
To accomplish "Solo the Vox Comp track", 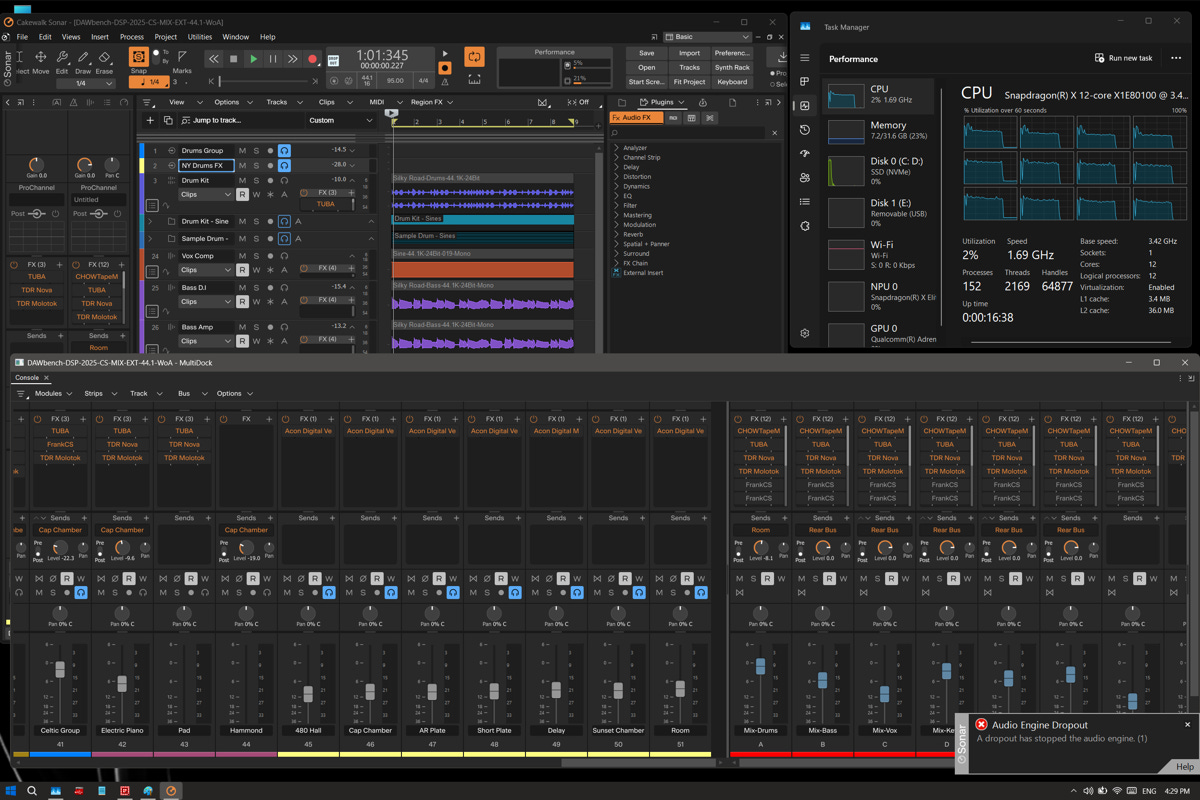I will 256,256.
